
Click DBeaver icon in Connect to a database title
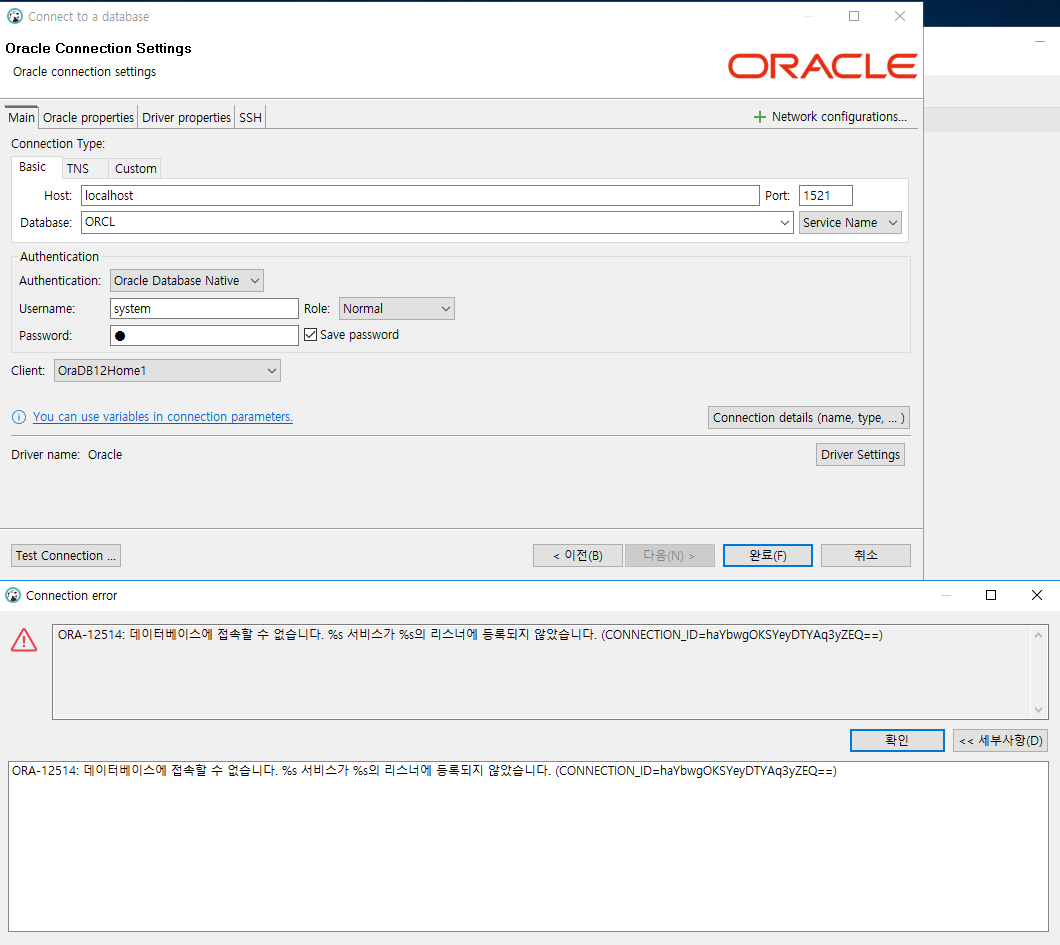(15, 16)
